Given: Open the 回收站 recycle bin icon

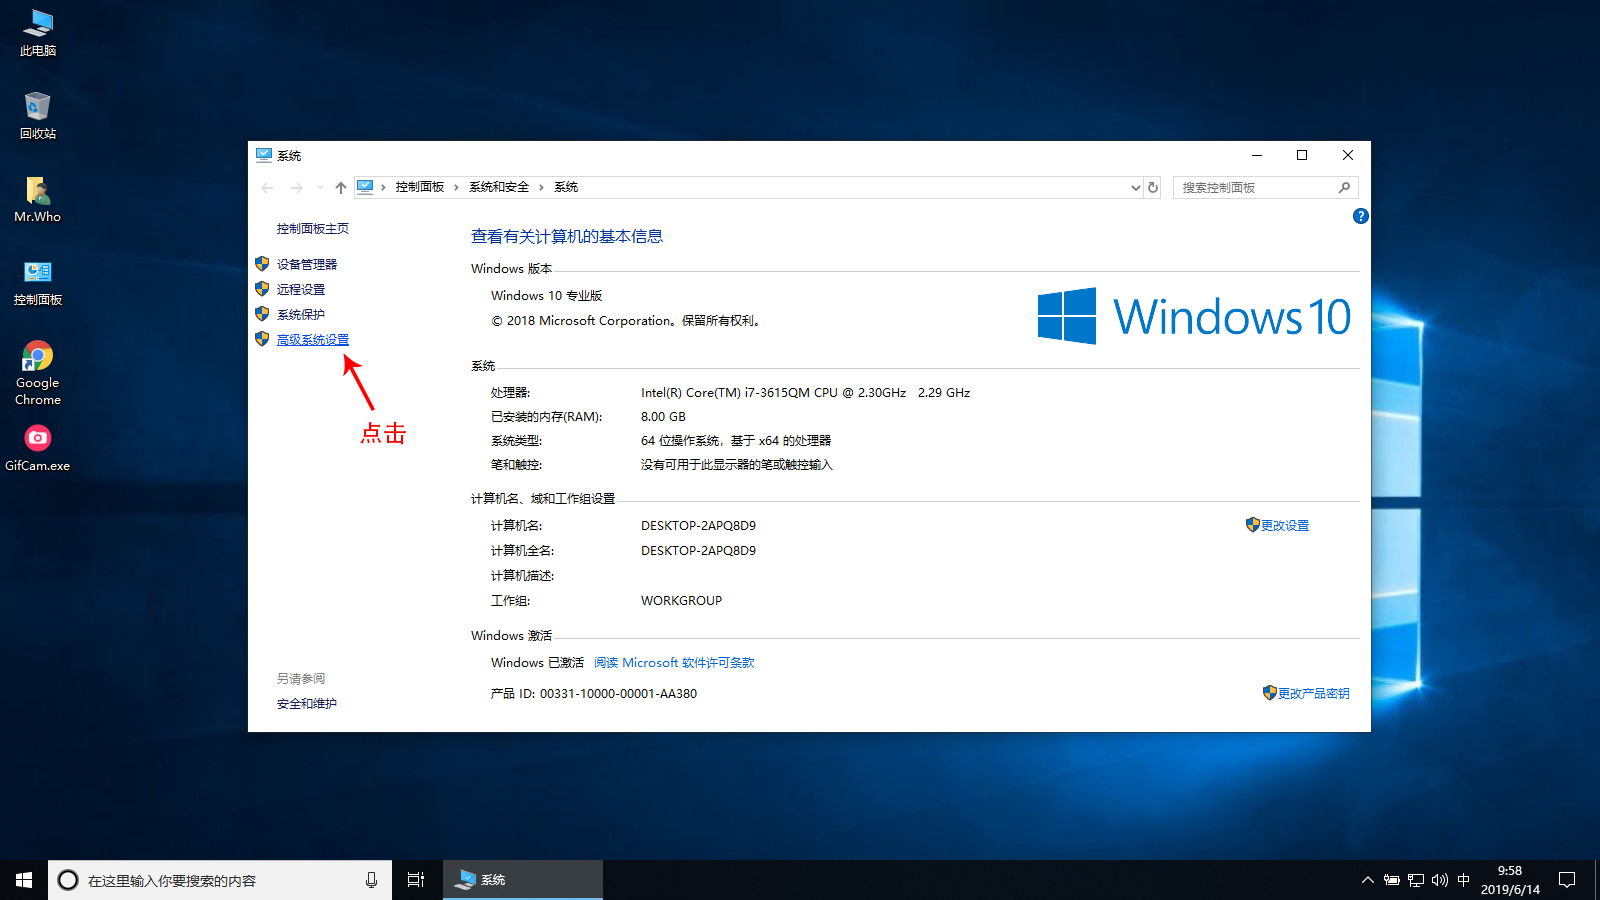Looking at the screenshot, I should (38, 116).
